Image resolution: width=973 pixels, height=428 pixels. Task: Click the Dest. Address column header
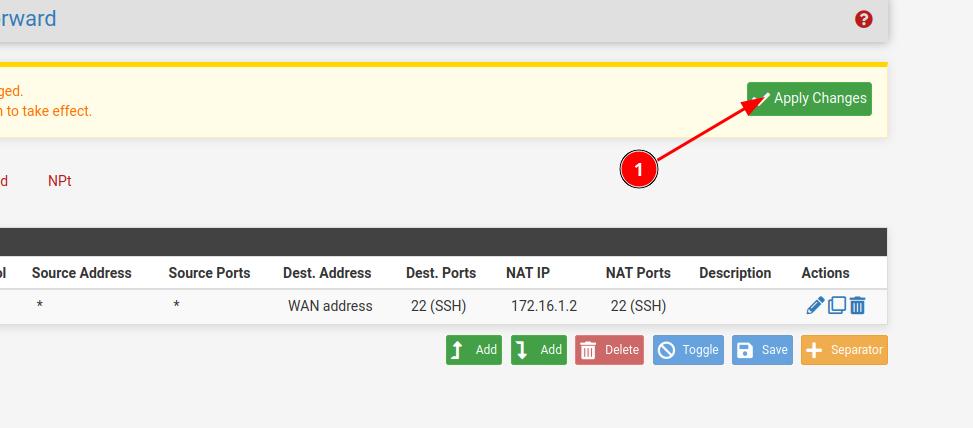pos(327,273)
